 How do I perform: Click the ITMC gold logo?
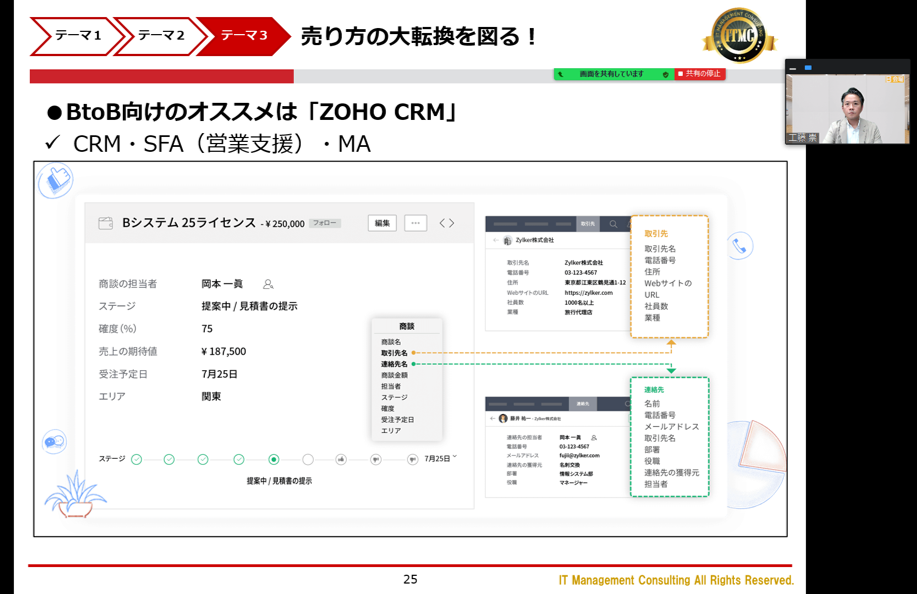click(x=740, y=36)
